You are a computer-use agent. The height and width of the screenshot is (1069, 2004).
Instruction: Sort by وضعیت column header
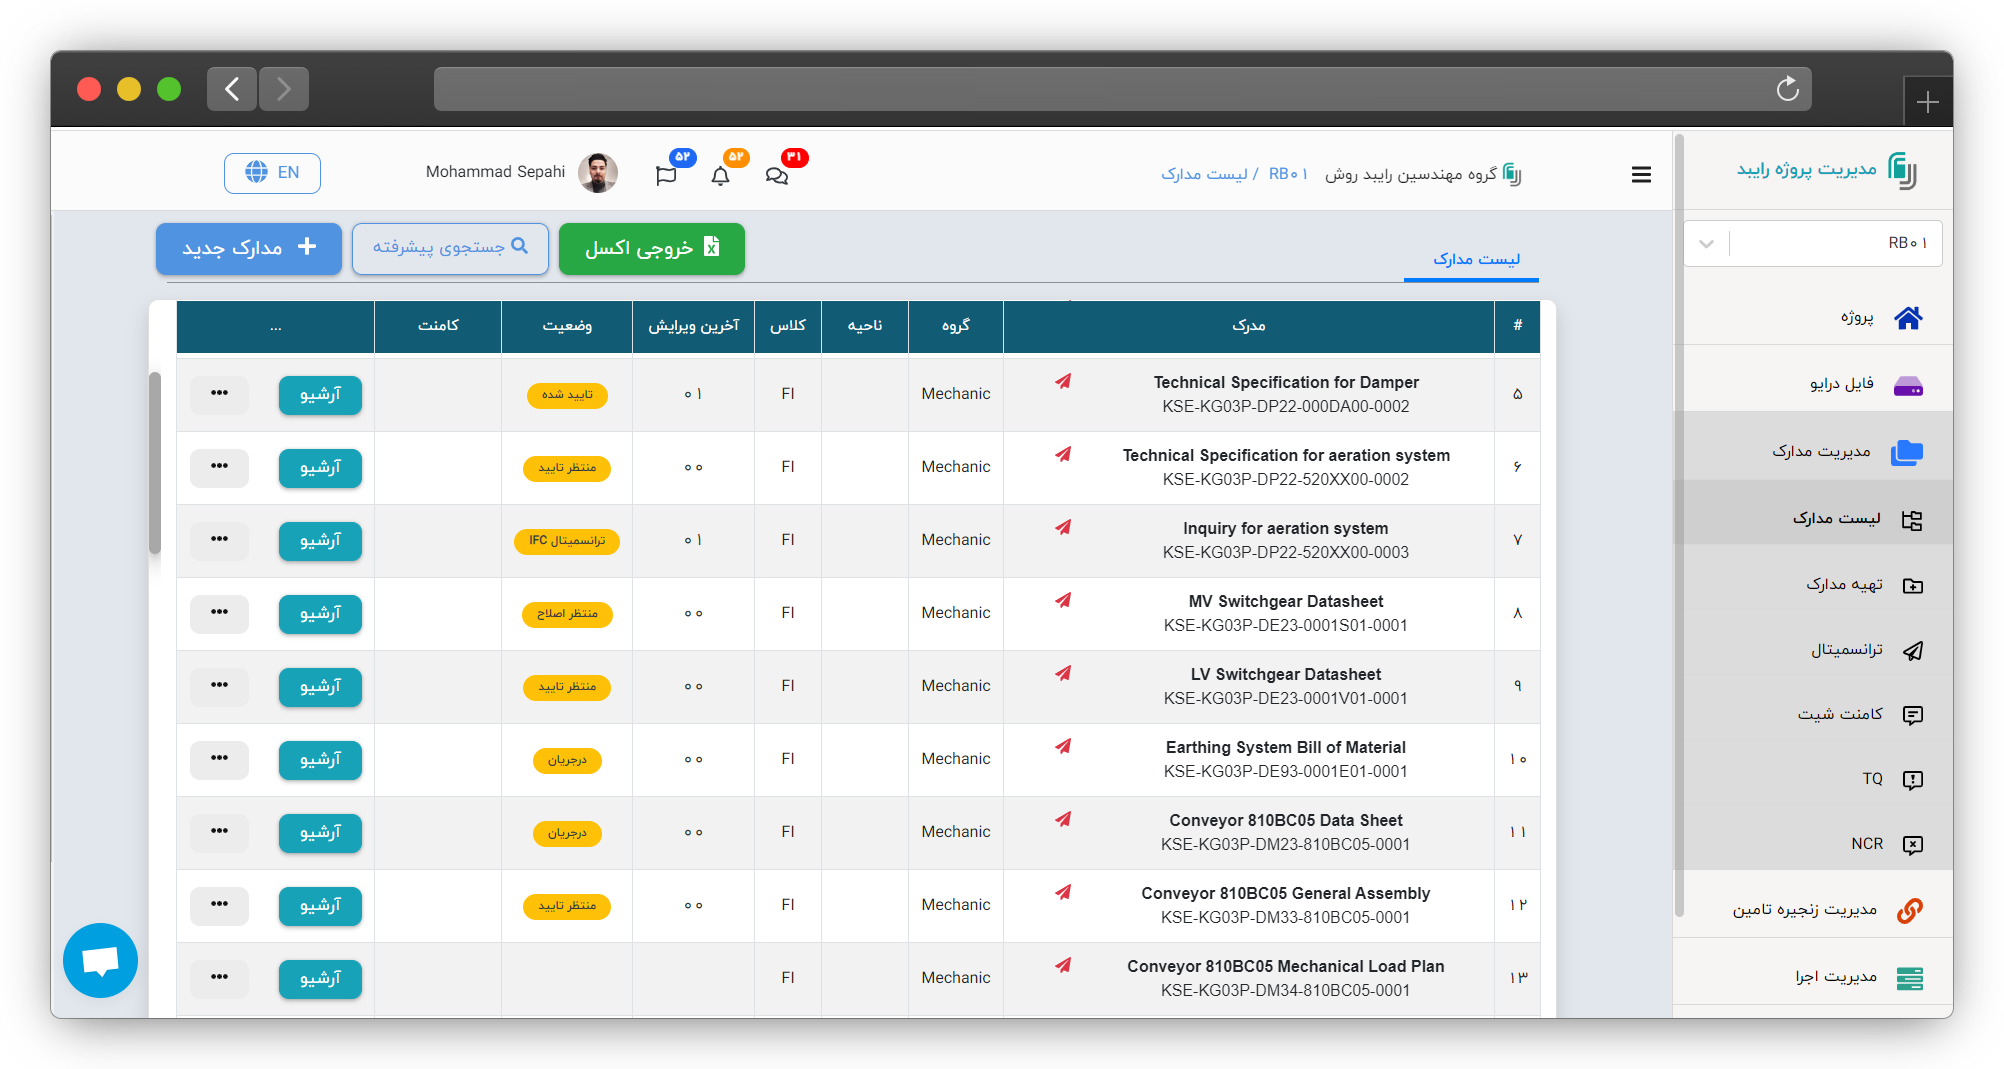(x=567, y=326)
